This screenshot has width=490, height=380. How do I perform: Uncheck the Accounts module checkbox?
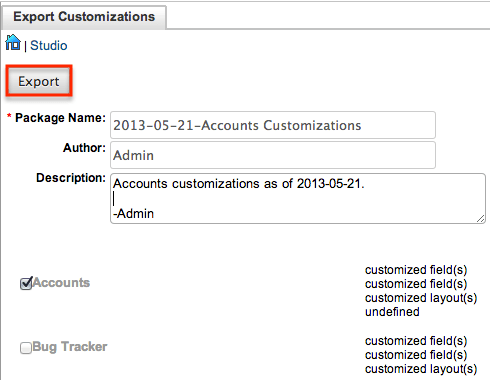[x=26, y=283]
